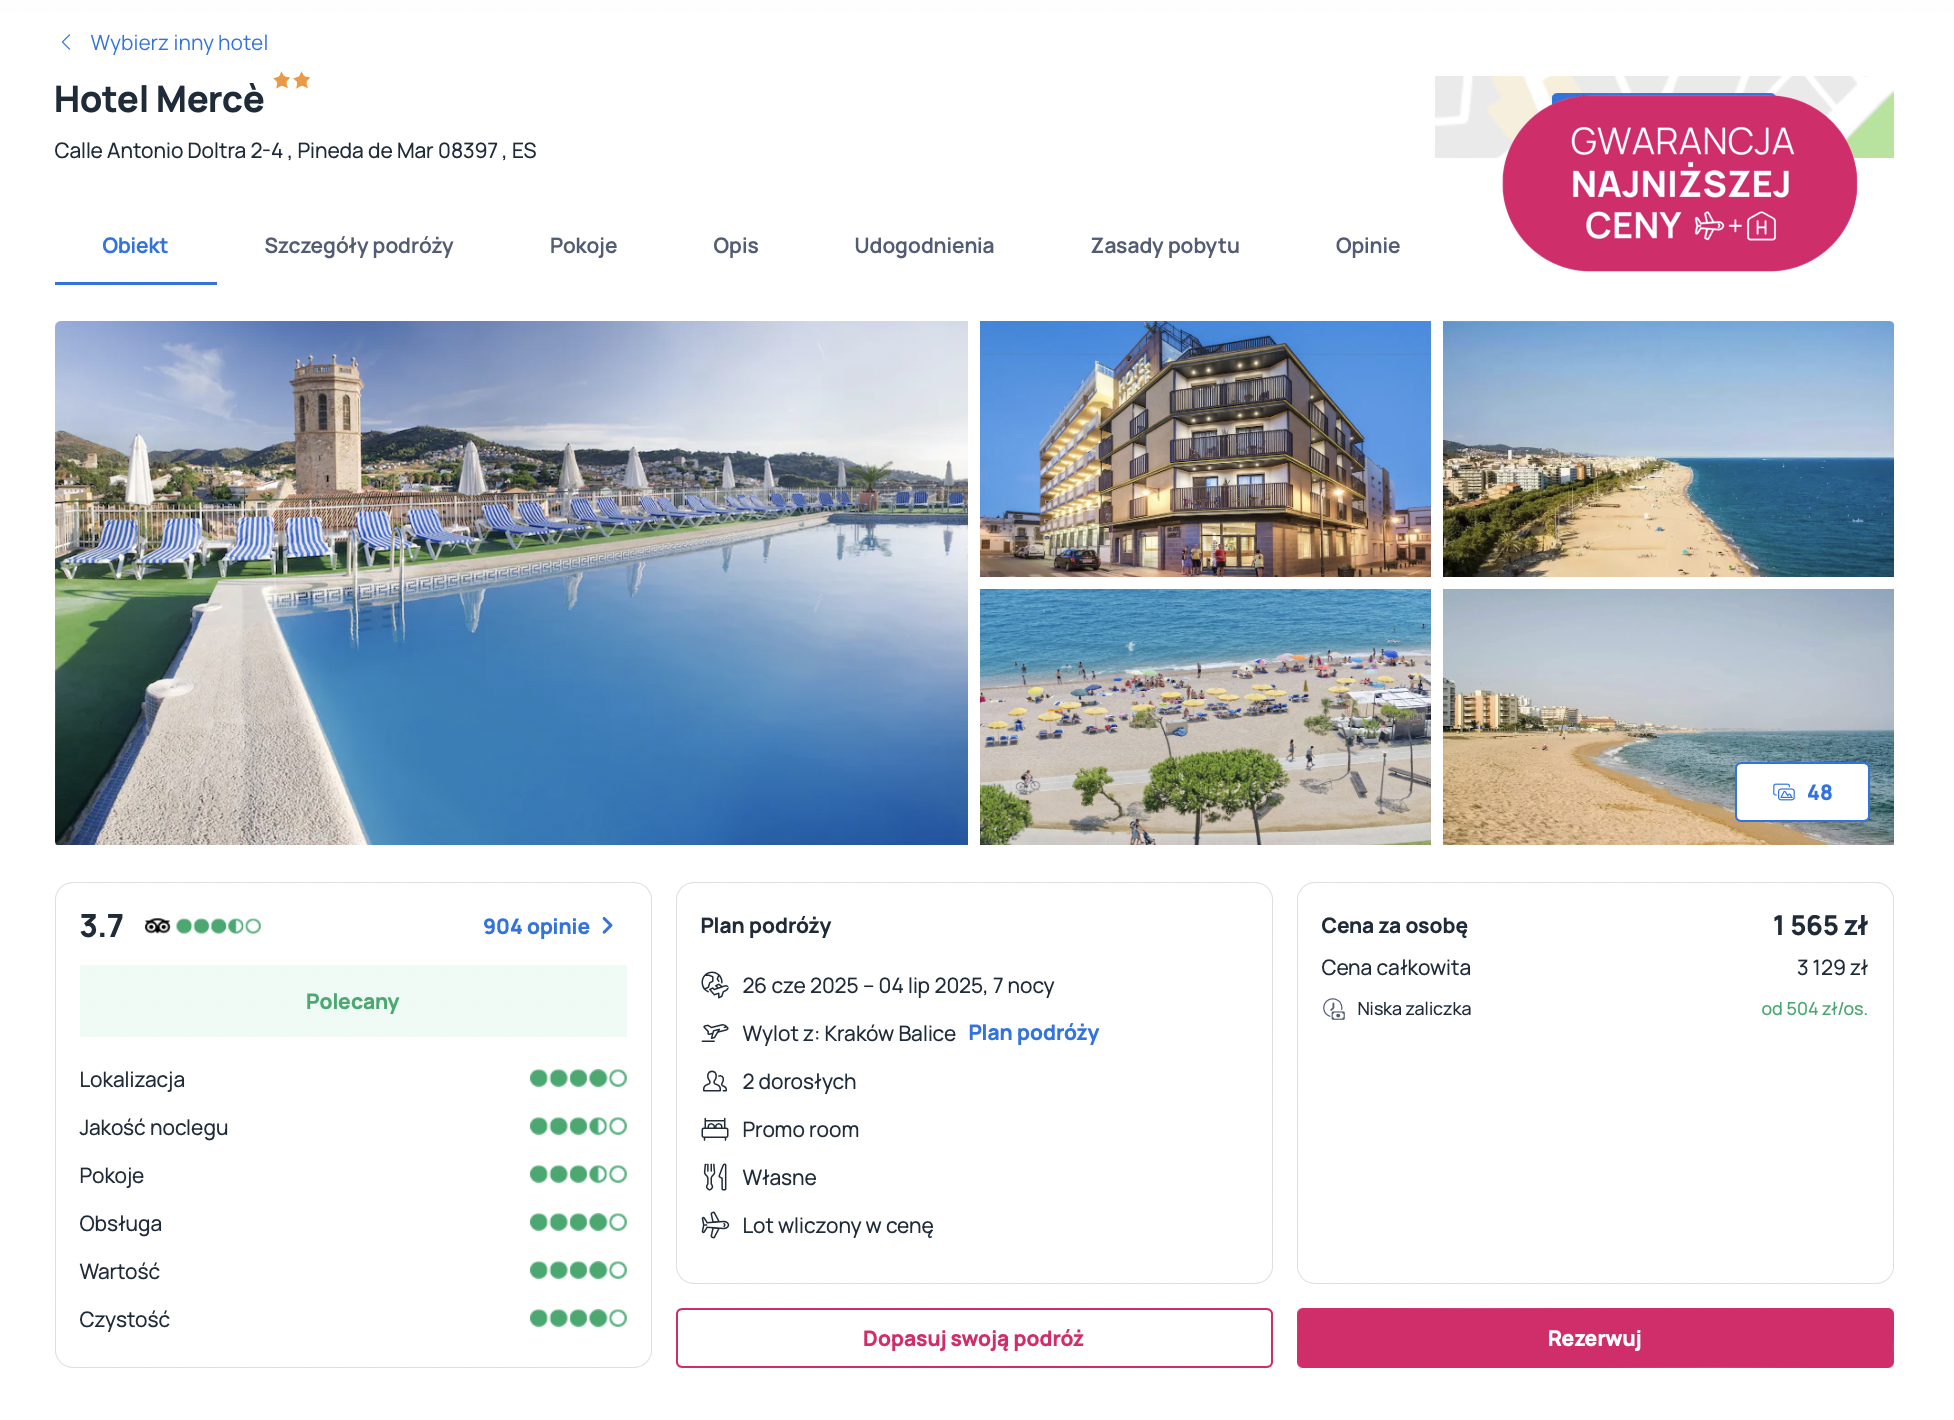The image size is (1954, 1420).
Task: Switch to the Obiekt tab
Action: tap(135, 246)
